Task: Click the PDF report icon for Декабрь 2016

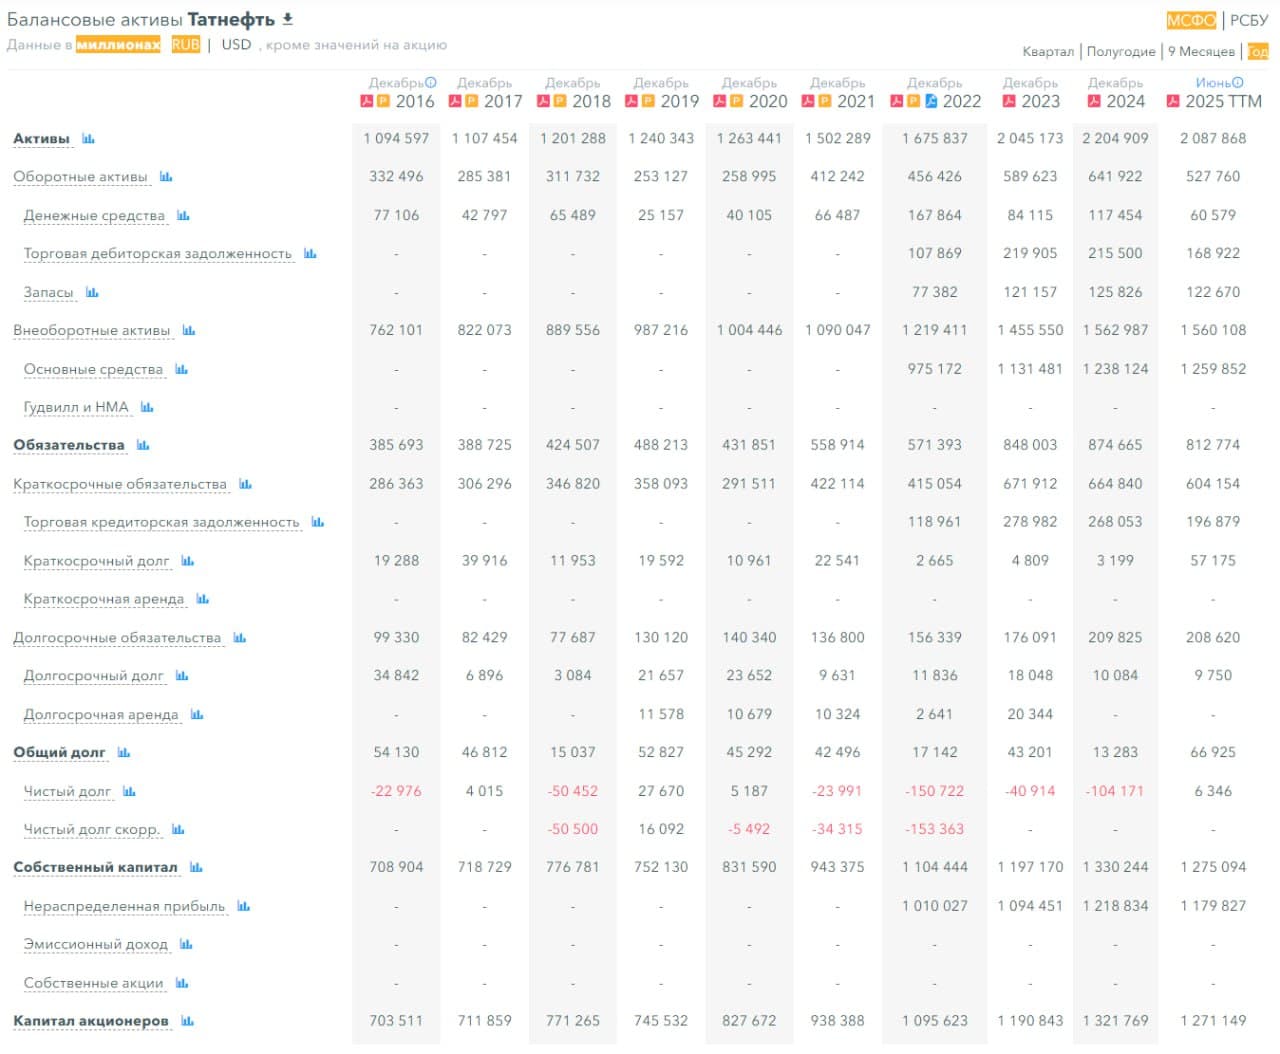Action: [367, 100]
